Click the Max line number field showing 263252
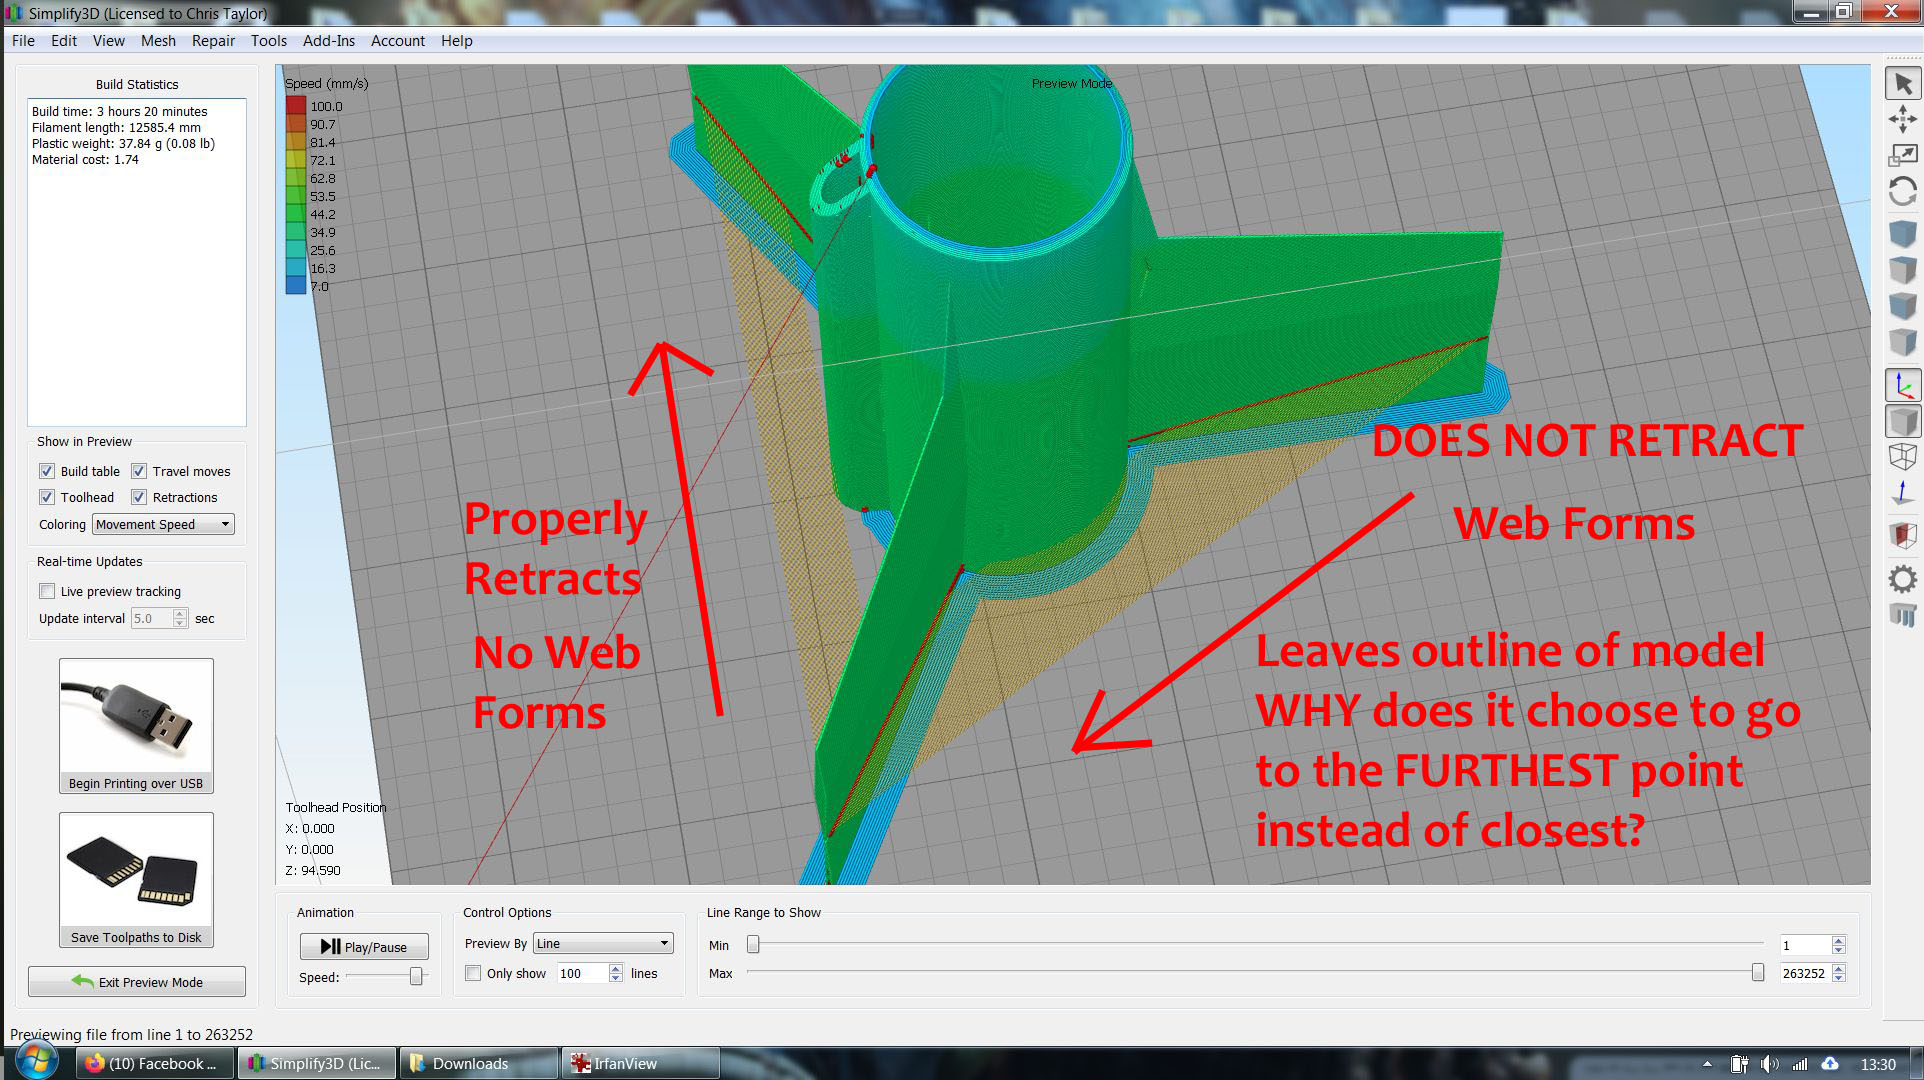Image resolution: width=1924 pixels, height=1080 pixels. coord(1805,973)
